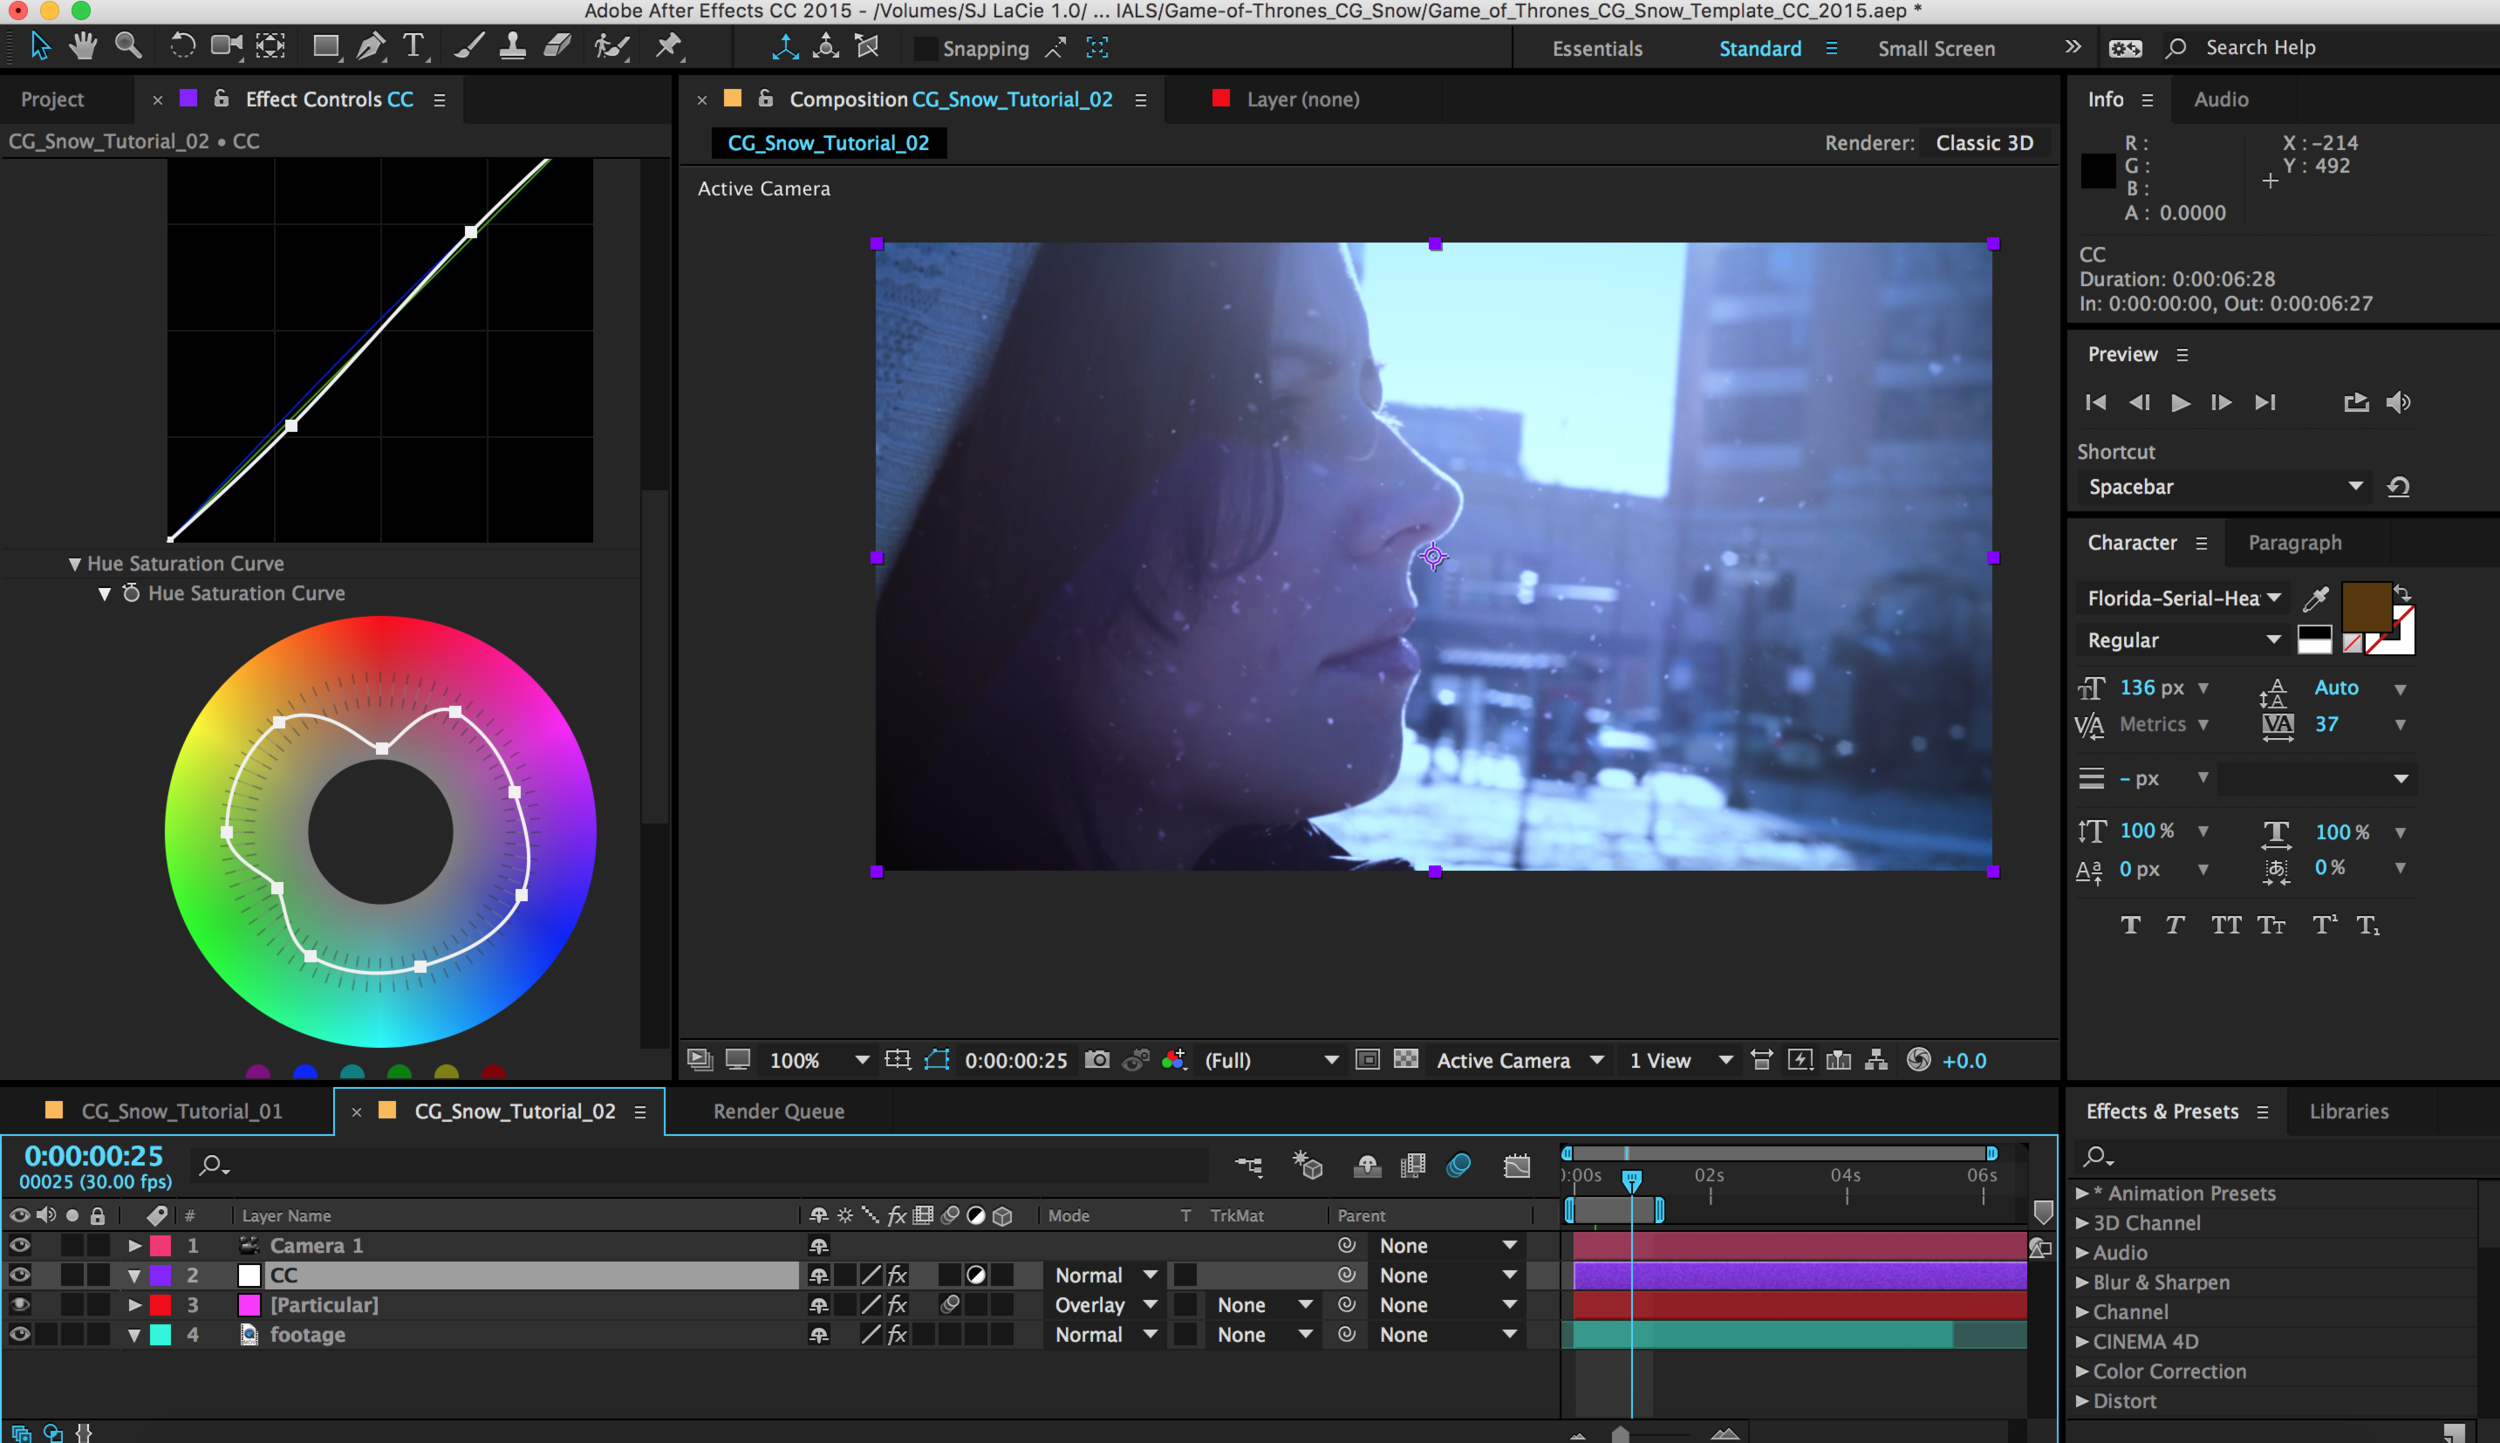Switch to CG_Snow_Tutorial_01 timeline tab
Screen dimensions: 2500x1443
point(181,1111)
